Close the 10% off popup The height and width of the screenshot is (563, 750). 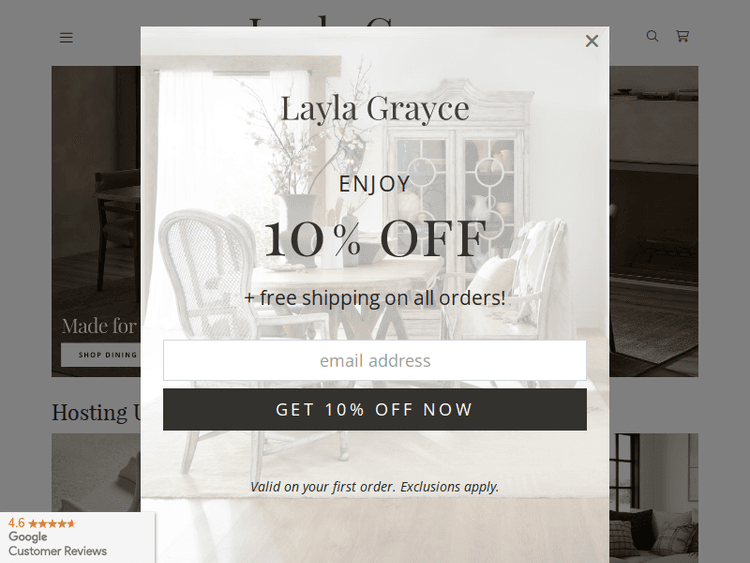coord(592,41)
